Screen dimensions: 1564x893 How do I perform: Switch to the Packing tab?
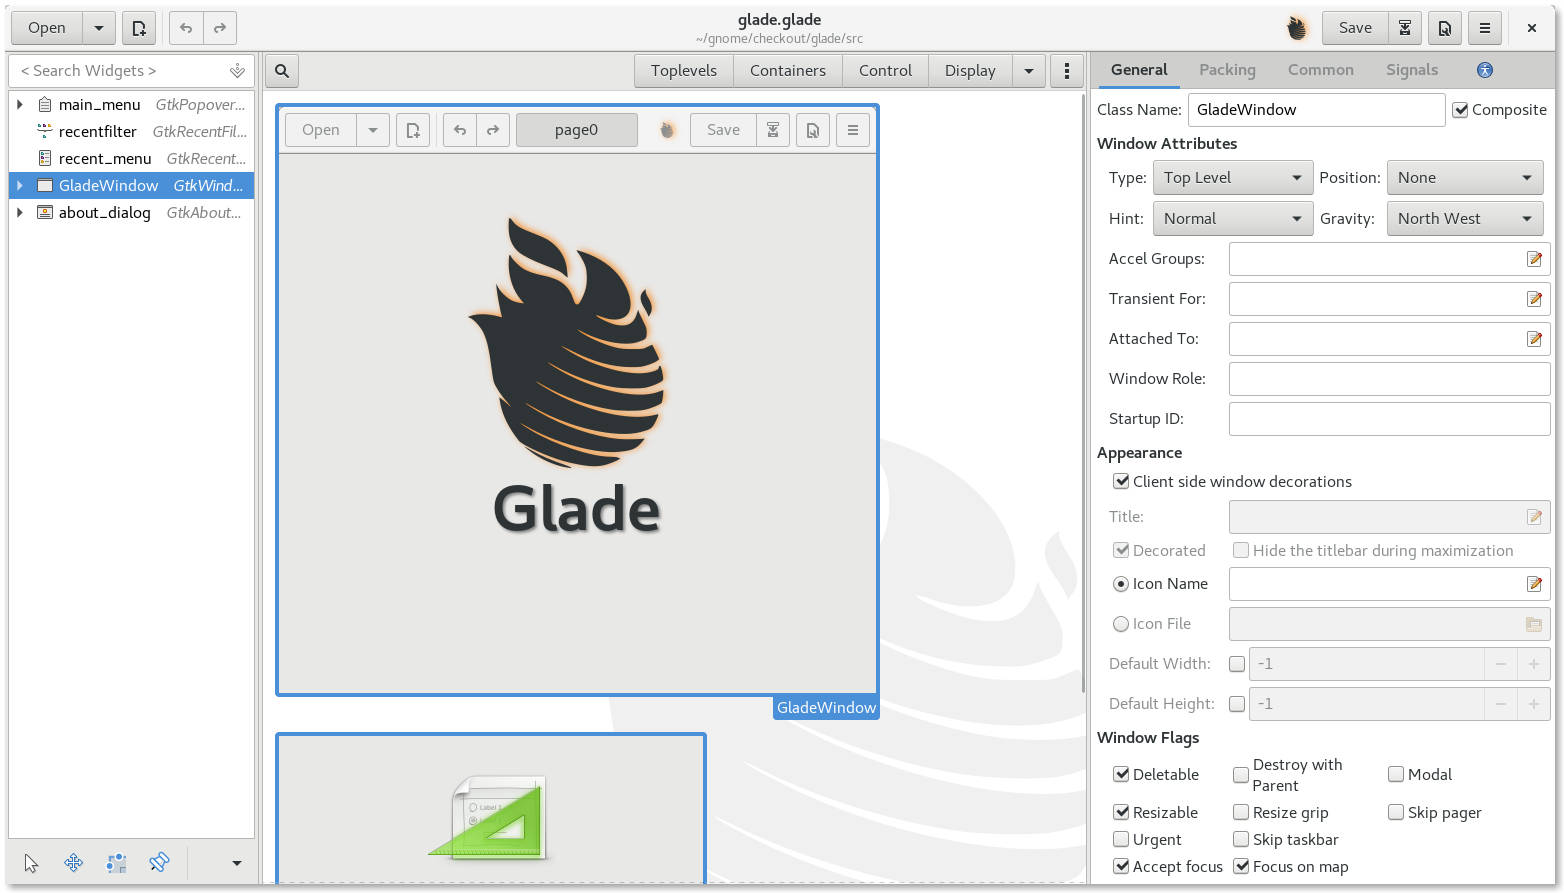coord(1227,70)
